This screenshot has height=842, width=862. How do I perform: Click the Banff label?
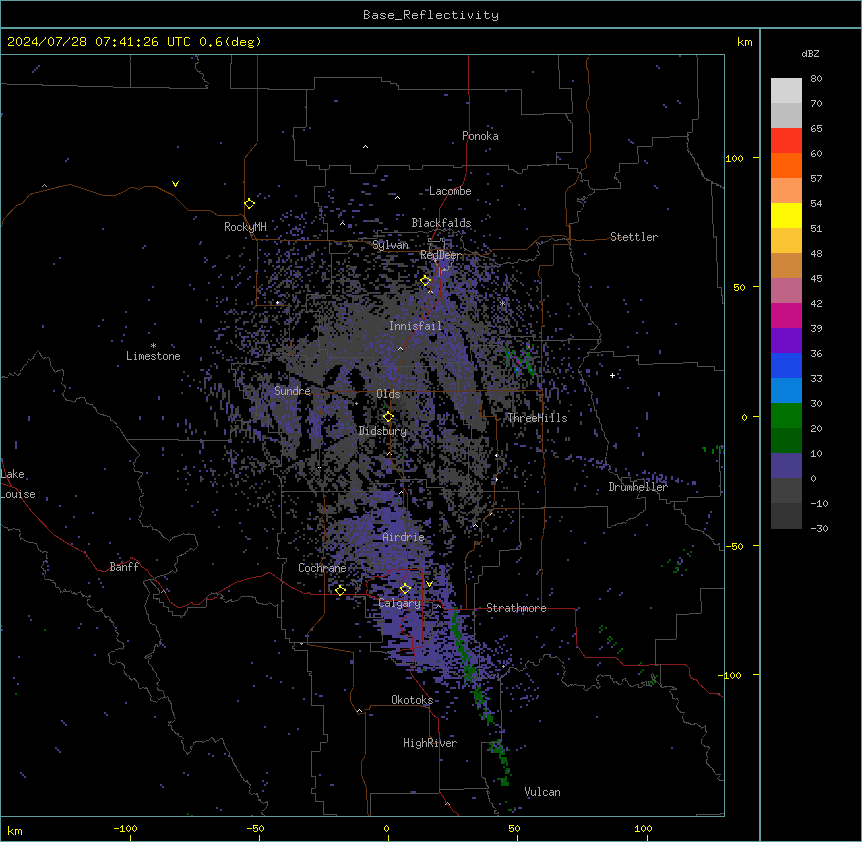tap(124, 567)
